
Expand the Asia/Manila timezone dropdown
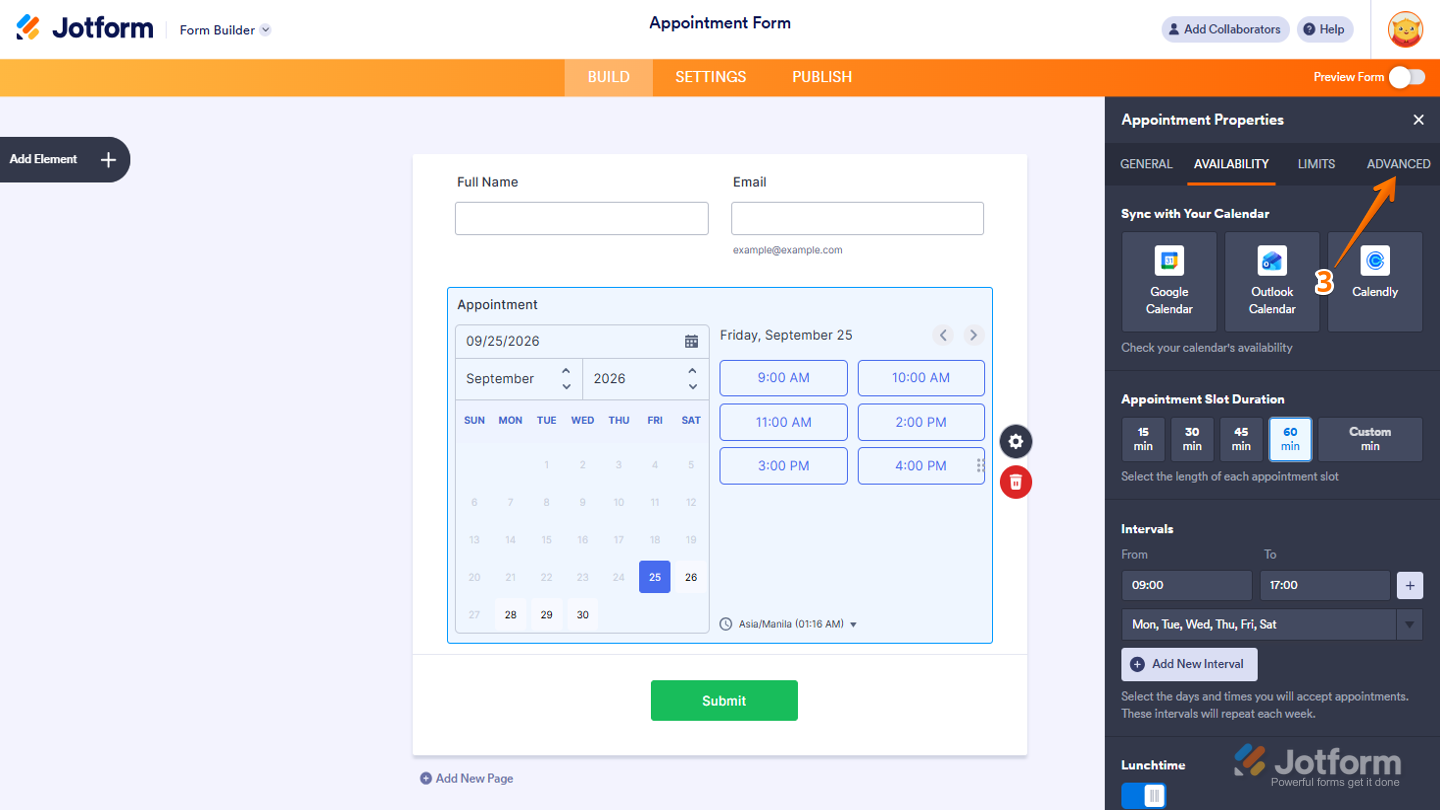[788, 624]
